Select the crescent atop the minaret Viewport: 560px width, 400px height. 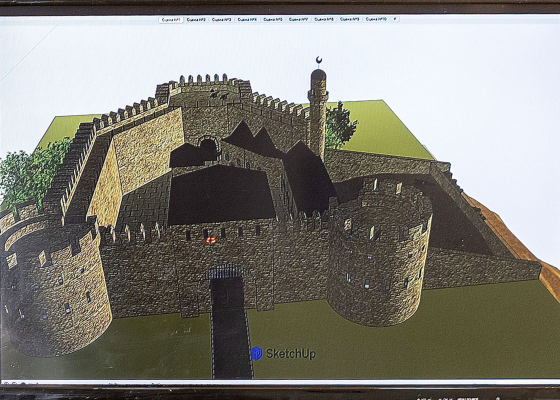(x=319, y=60)
